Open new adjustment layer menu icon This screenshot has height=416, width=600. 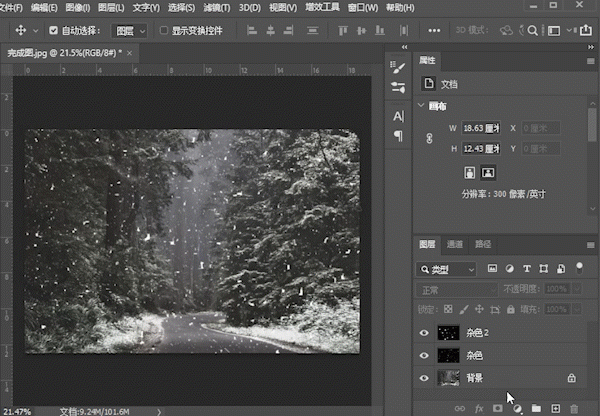point(517,408)
